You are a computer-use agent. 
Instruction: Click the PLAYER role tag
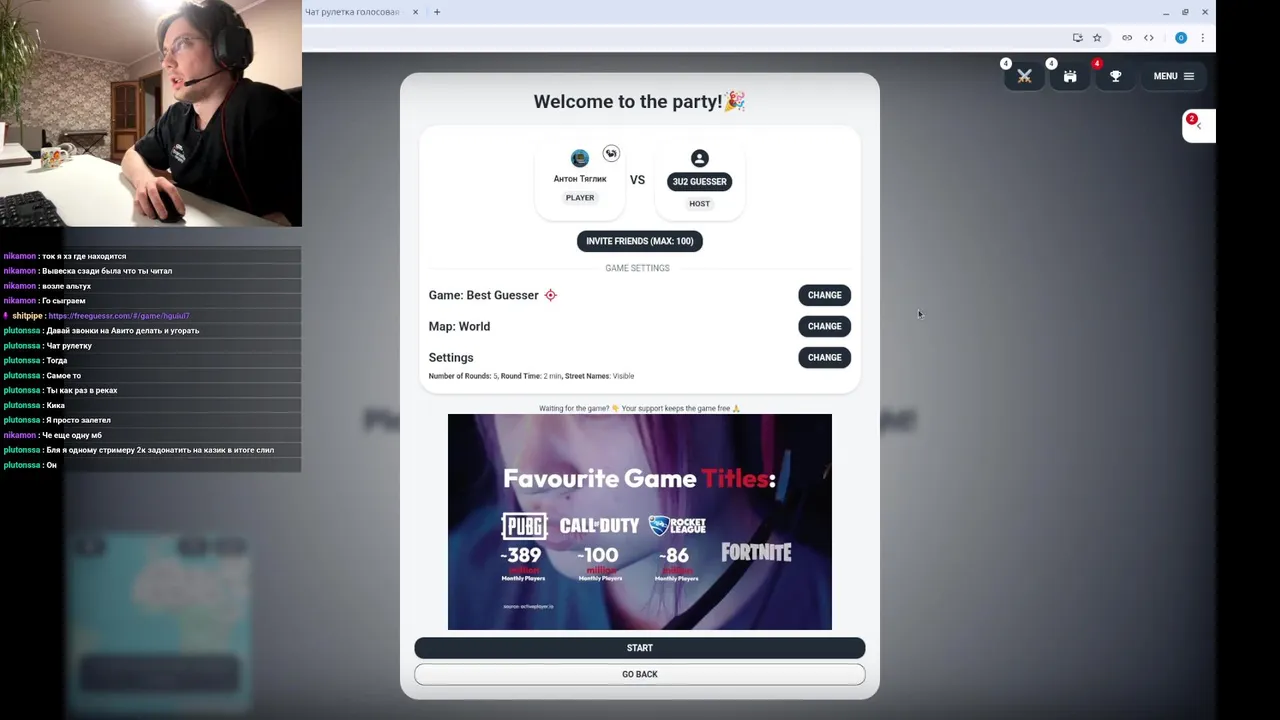[x=580, y=198]
